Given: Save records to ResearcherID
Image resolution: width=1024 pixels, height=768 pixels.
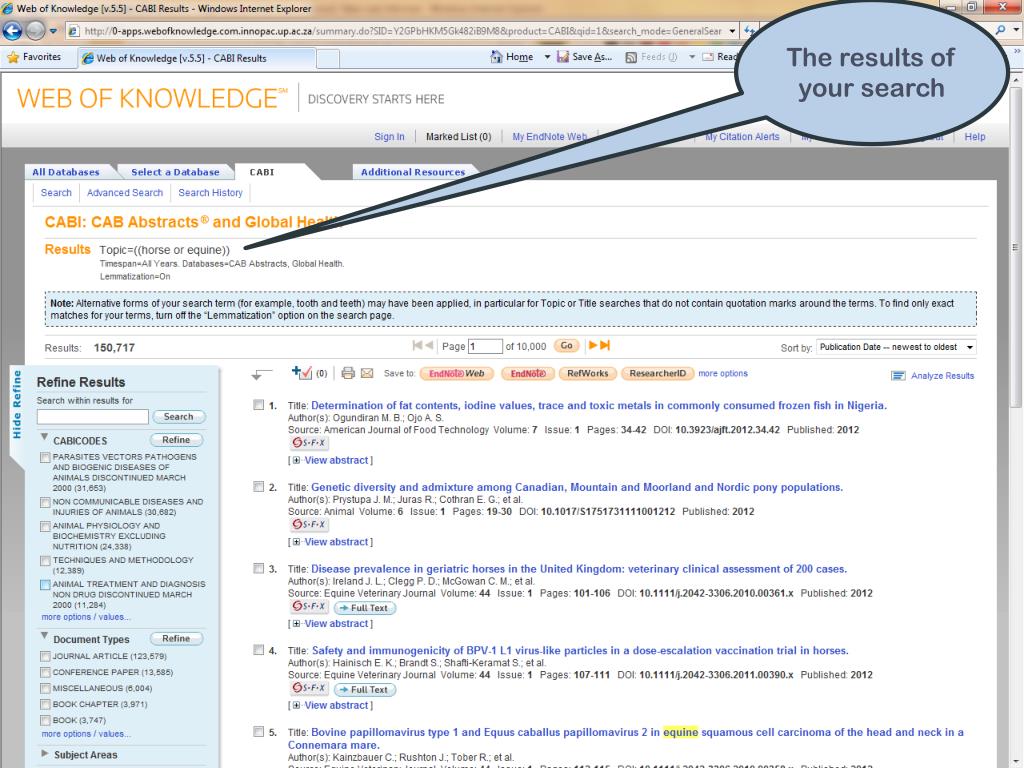Looking at the screenshot, I should coord(657,374).
